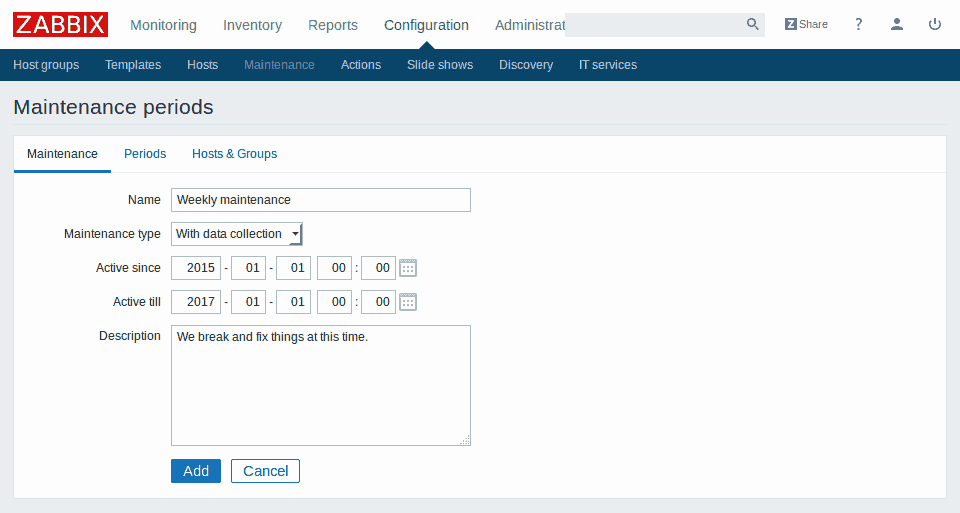The width and height of the screenshot is (960, 513).
Task: Expand the Maintenance type dropdown
Action: (x=237, y=234)
